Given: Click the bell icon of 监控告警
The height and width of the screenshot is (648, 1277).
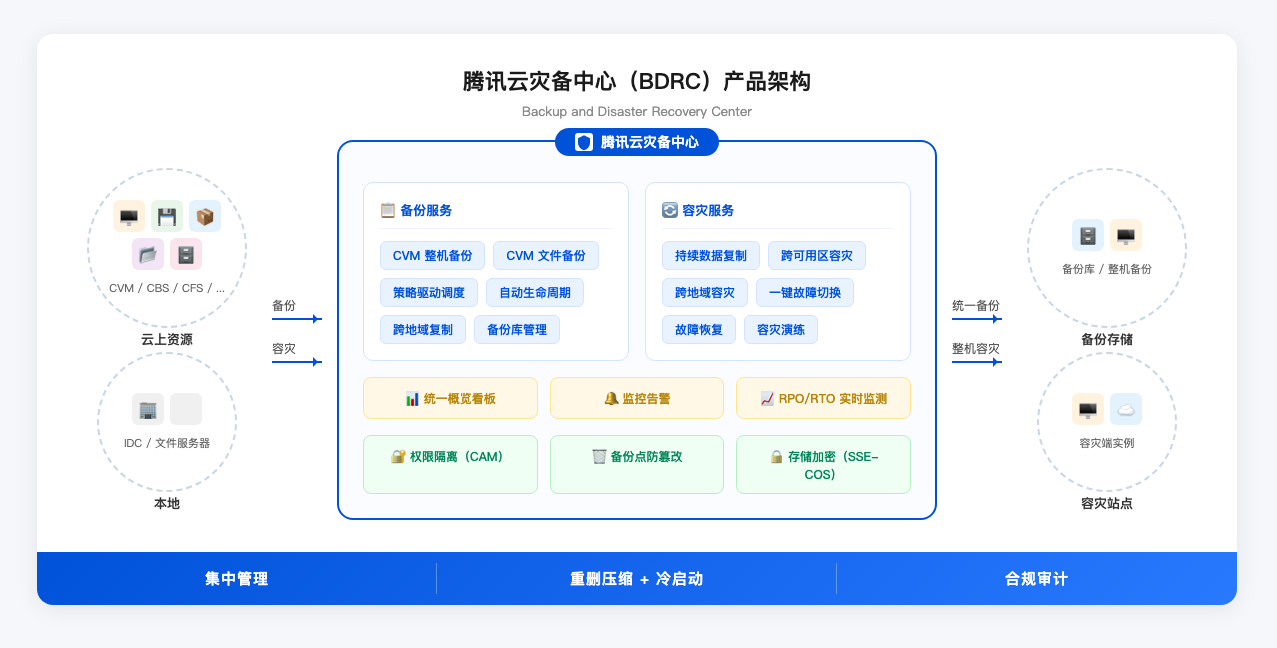Looking at the screenshot, I should pyautogui.click(x=611, y=398).
